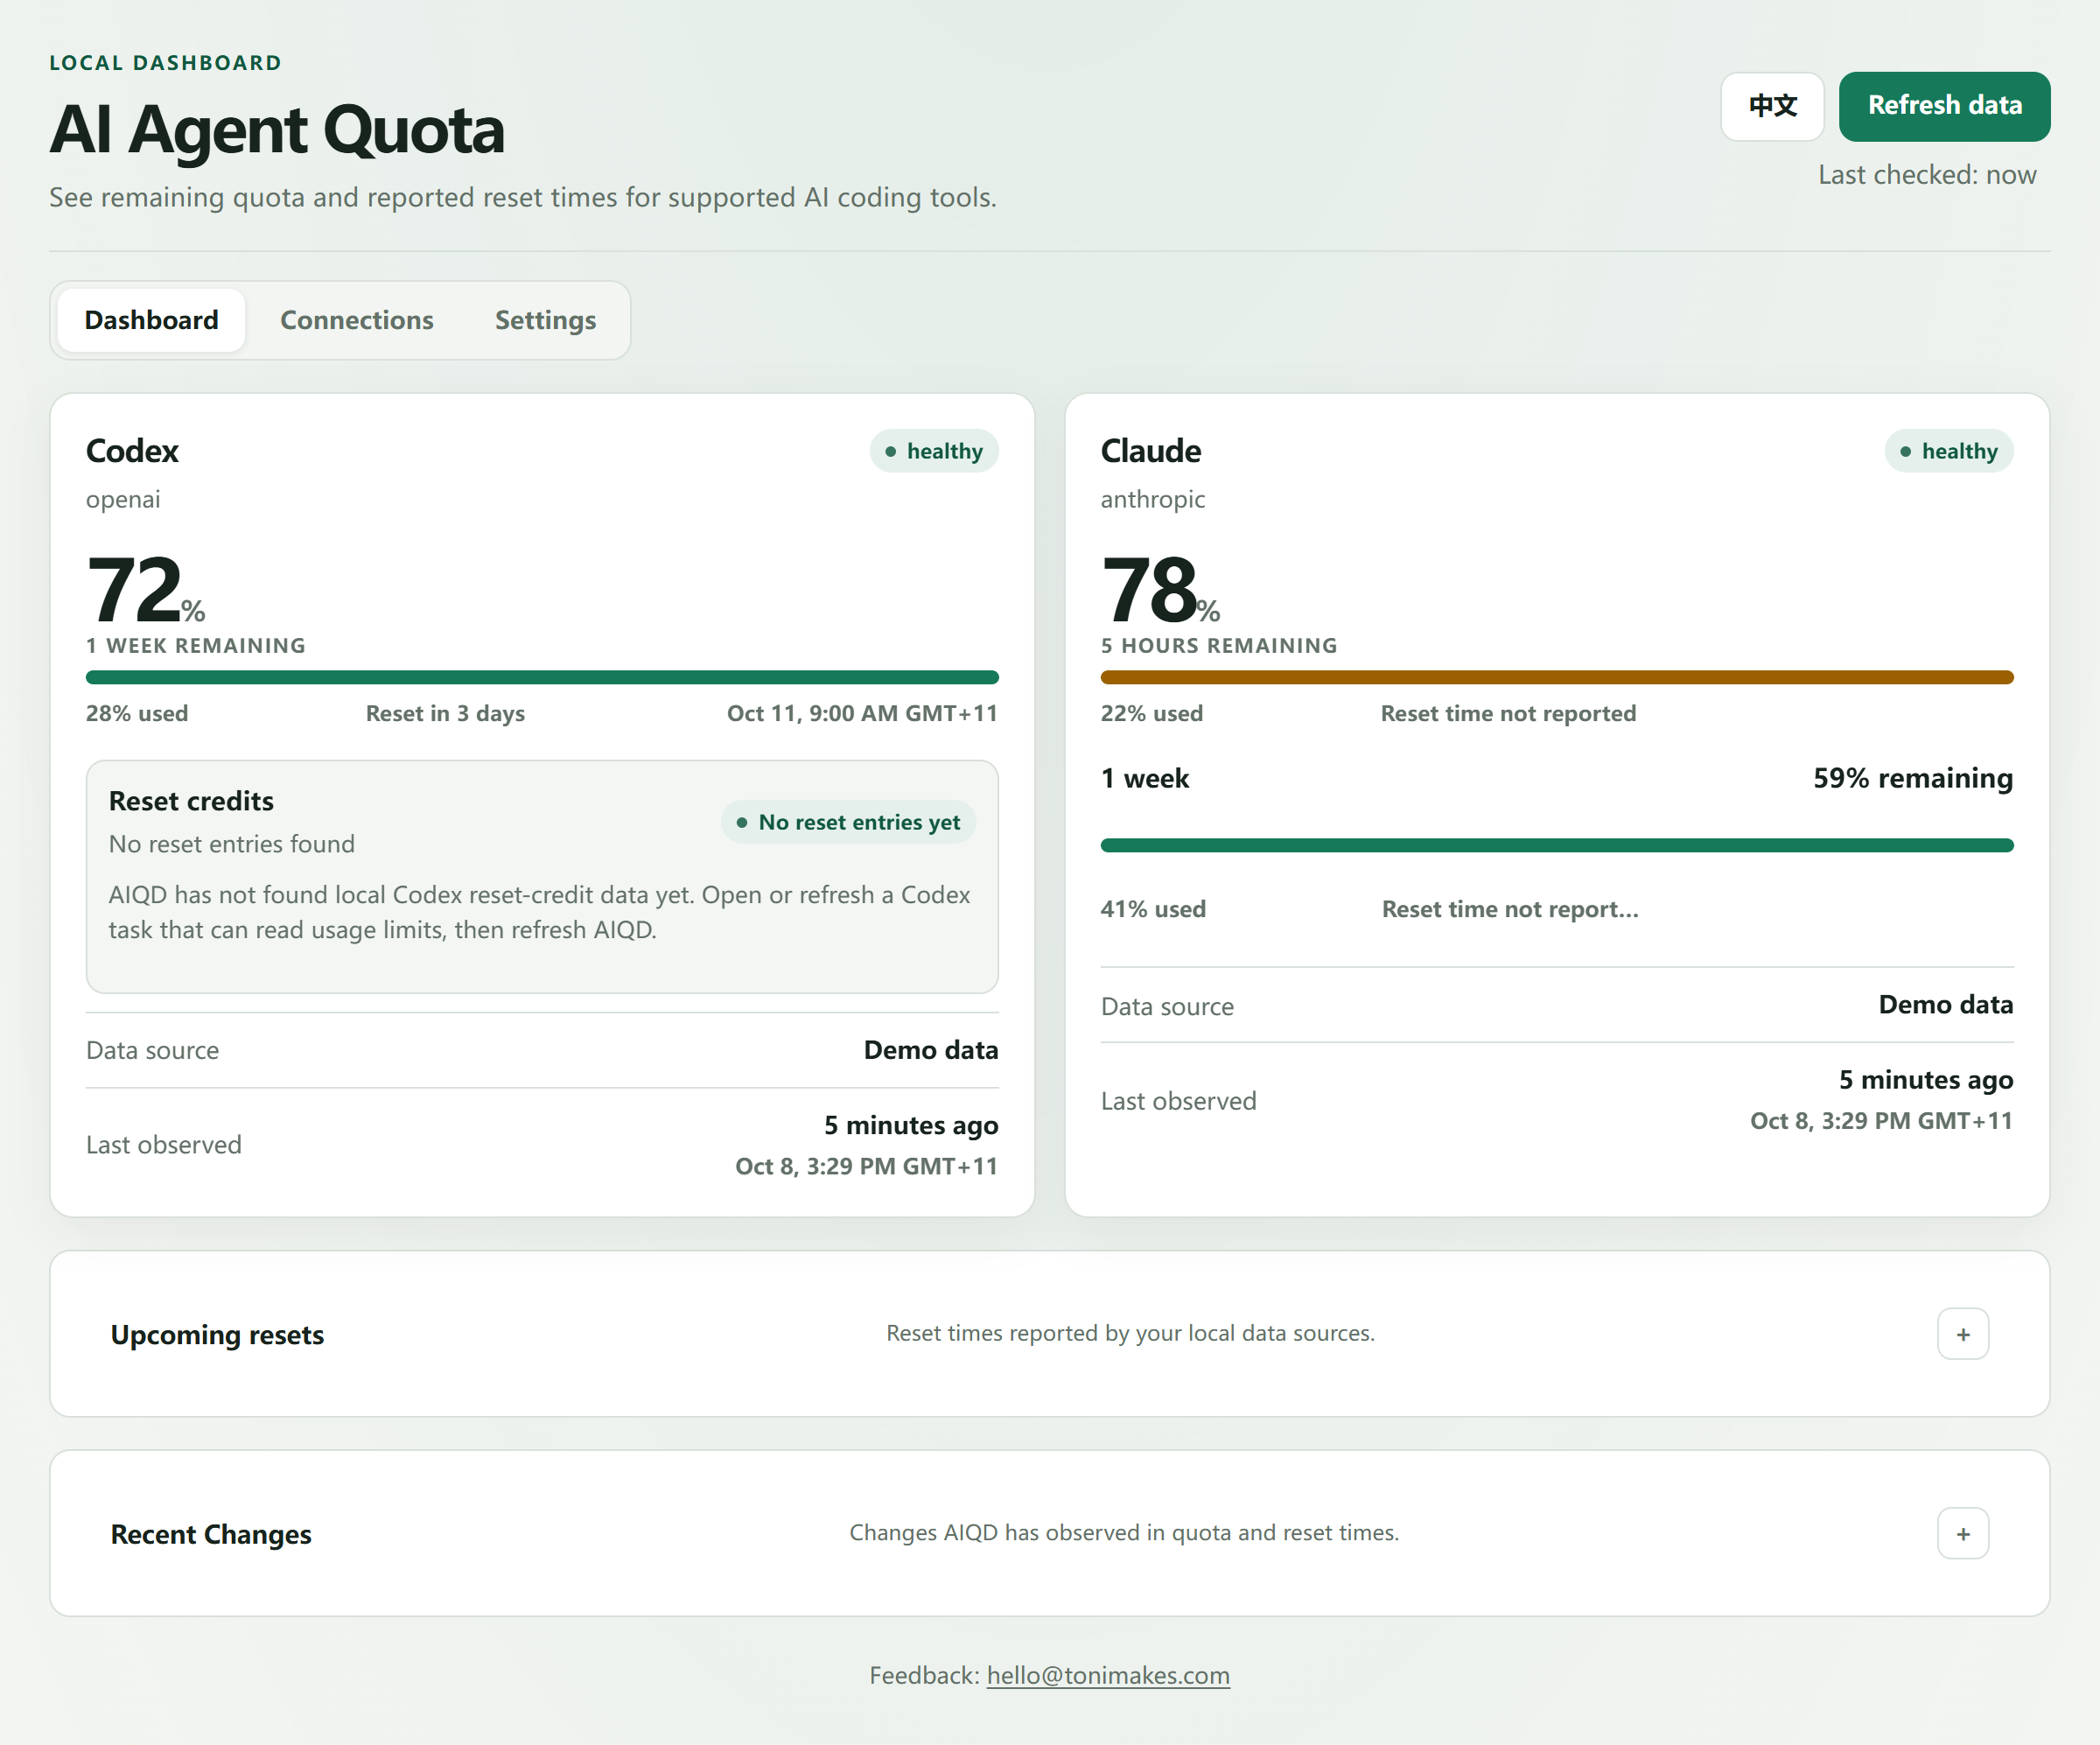Click the 5 HOURS REMAINING label
Screen dimensions: 2100x1745
coord(1219,646)
